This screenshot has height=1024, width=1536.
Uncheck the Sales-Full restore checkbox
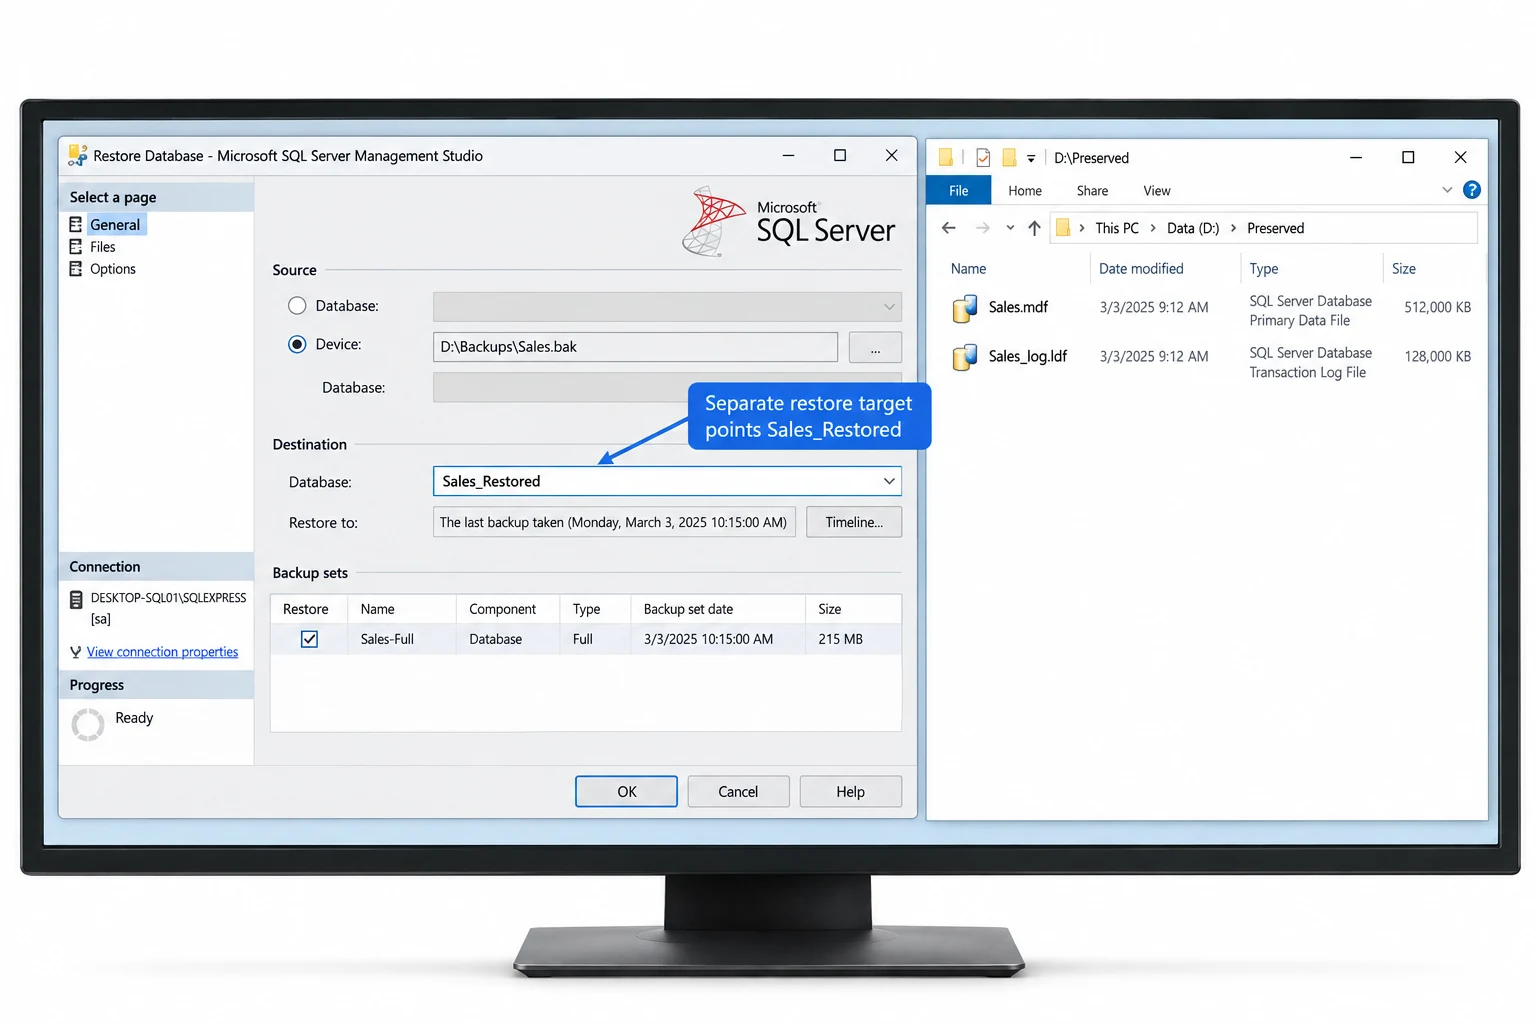click(310, 639)
